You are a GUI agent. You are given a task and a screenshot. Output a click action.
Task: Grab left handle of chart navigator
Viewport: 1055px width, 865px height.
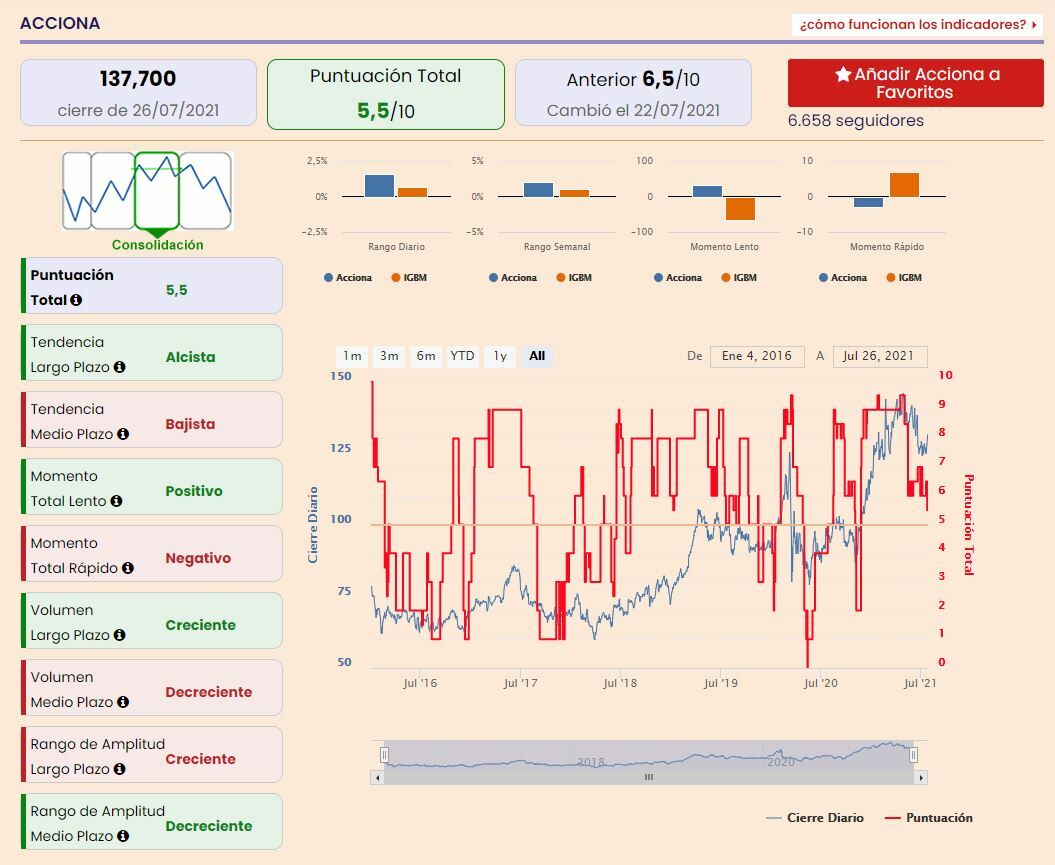pos(384,755)
